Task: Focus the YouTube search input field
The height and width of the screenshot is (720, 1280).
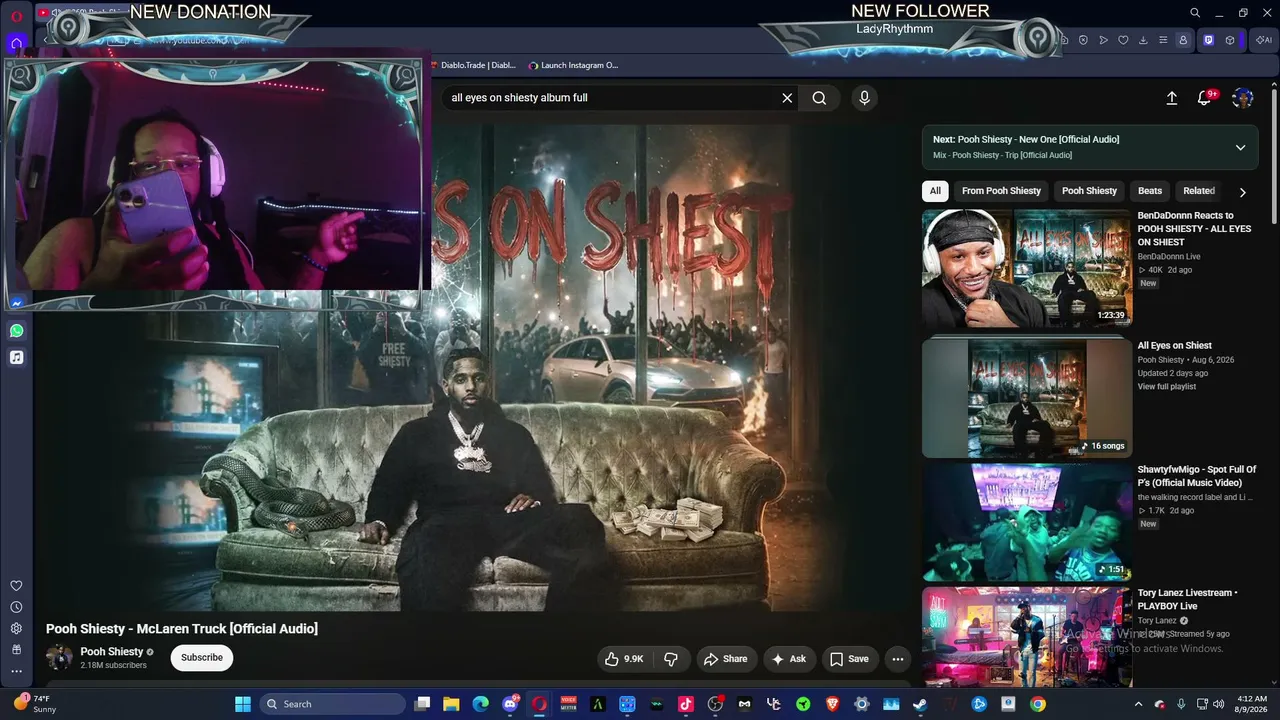Action: click(610, 98)
